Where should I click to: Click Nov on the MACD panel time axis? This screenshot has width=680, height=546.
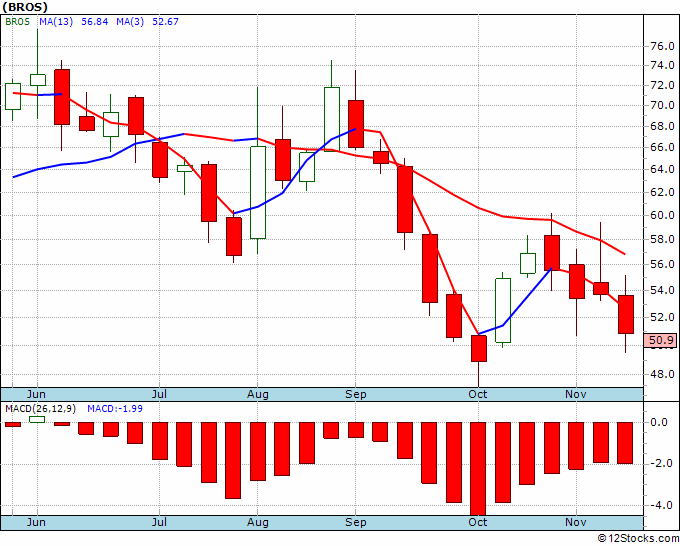pos(576,522)
